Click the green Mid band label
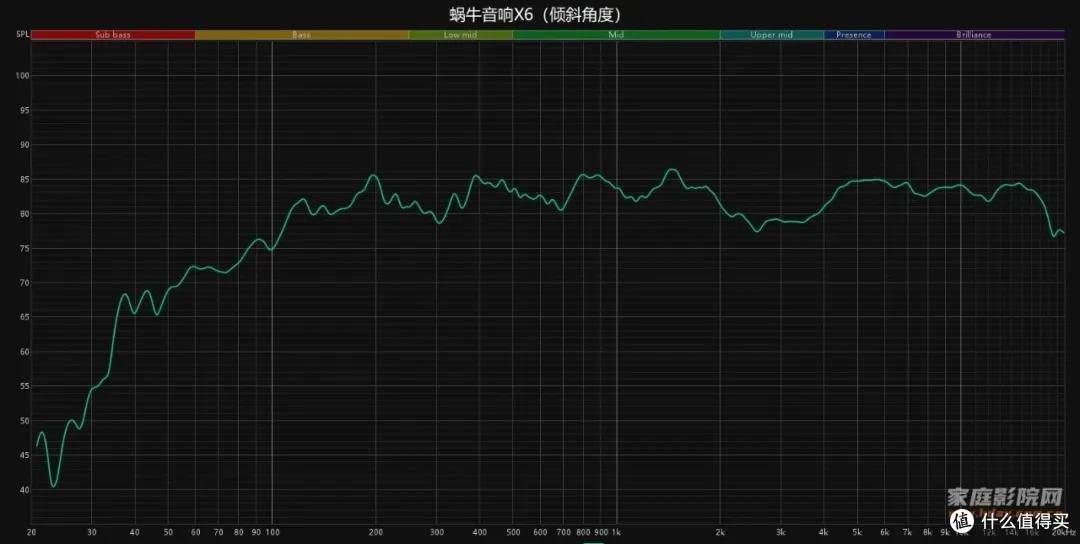The height and width of the screenshot is (544, 1080). pos(616,34)
